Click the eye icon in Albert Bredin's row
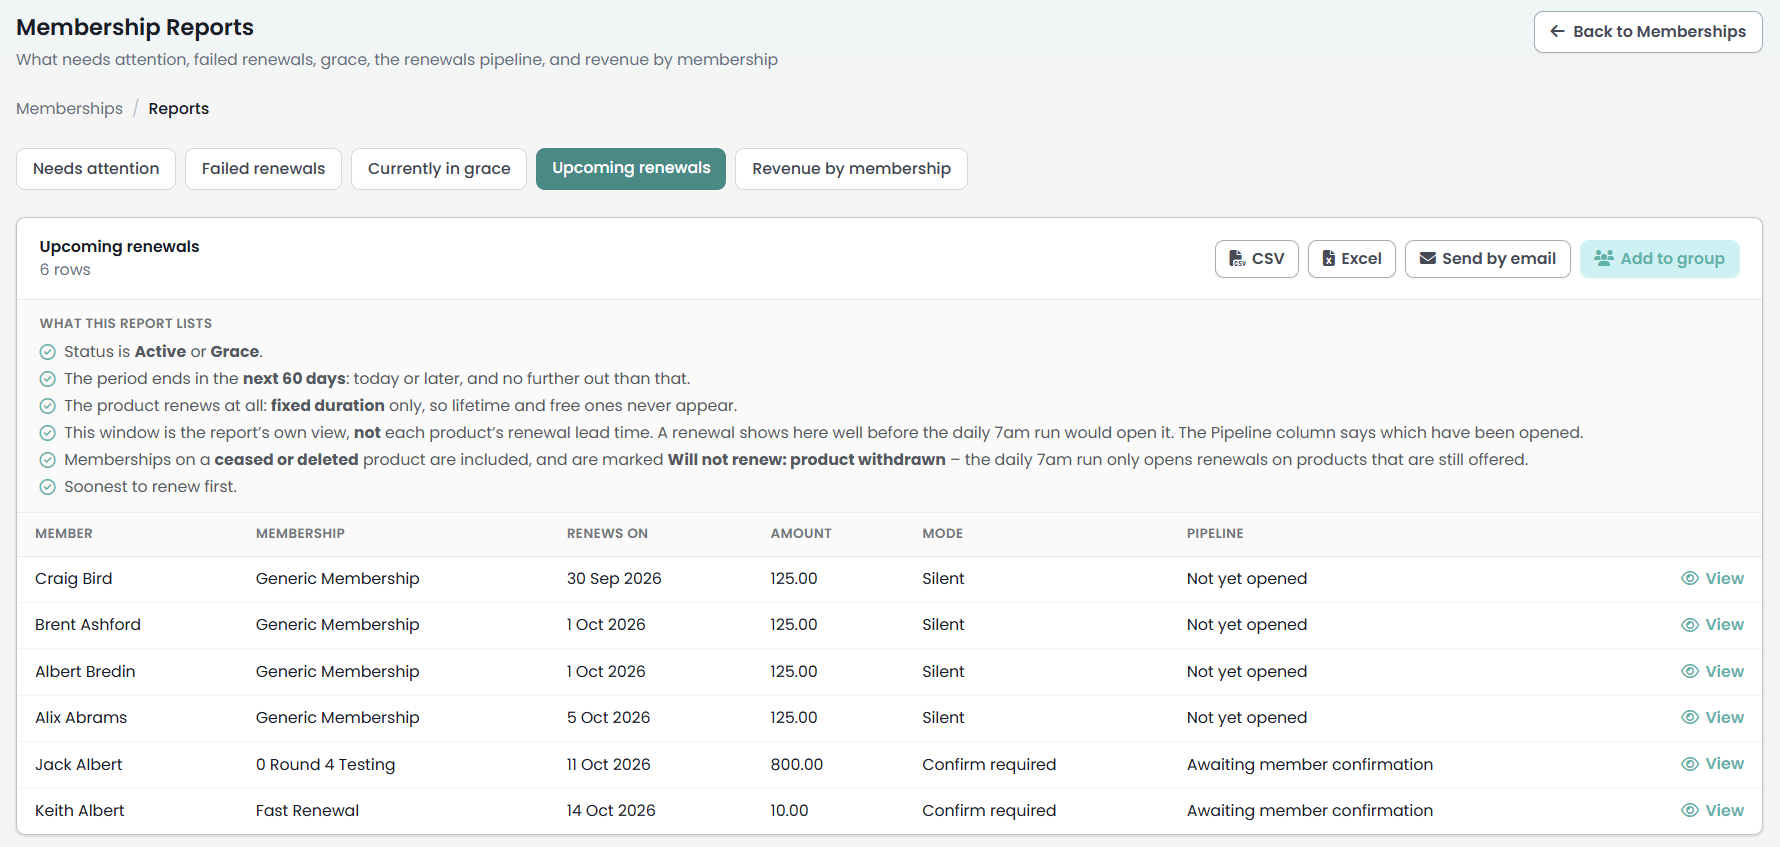Screen dimensions: 1780x847 (x=1690, y=671)
